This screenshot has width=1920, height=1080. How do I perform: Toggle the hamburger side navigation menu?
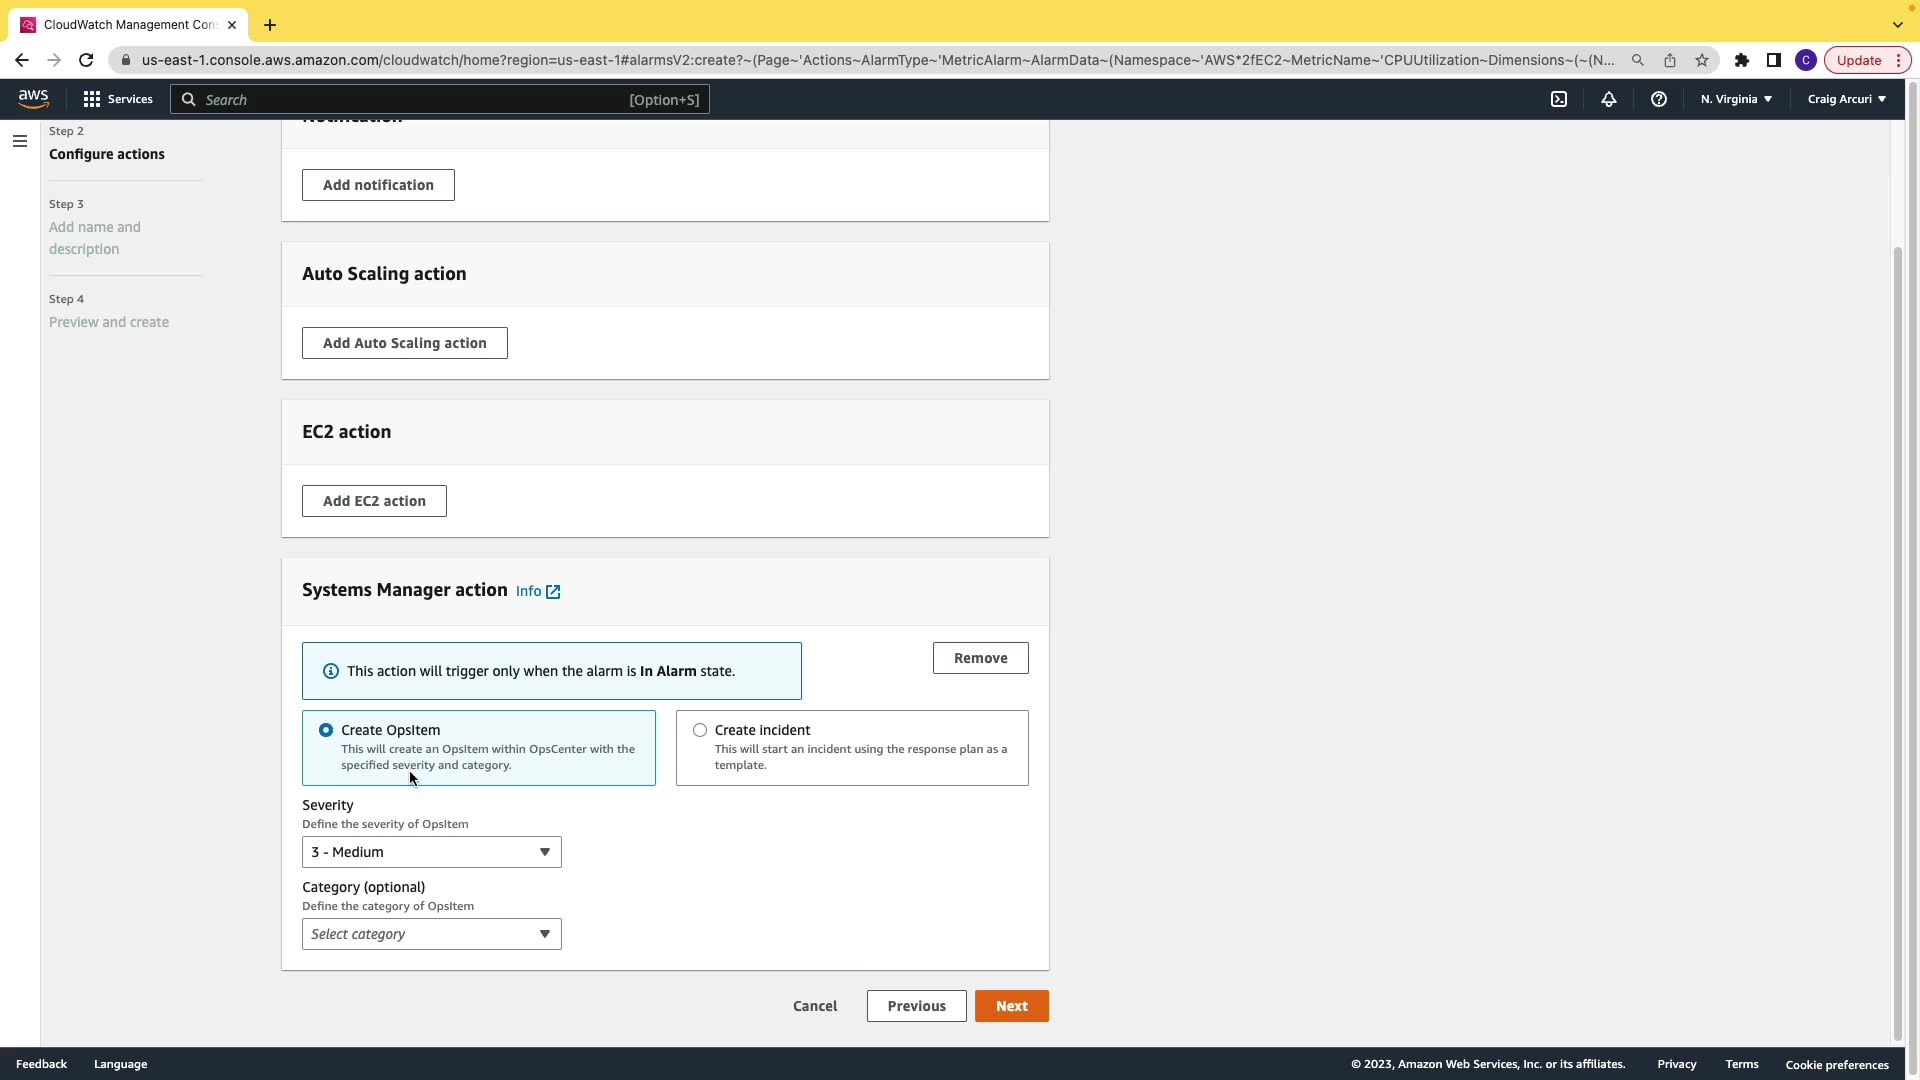tap(19, 141)
